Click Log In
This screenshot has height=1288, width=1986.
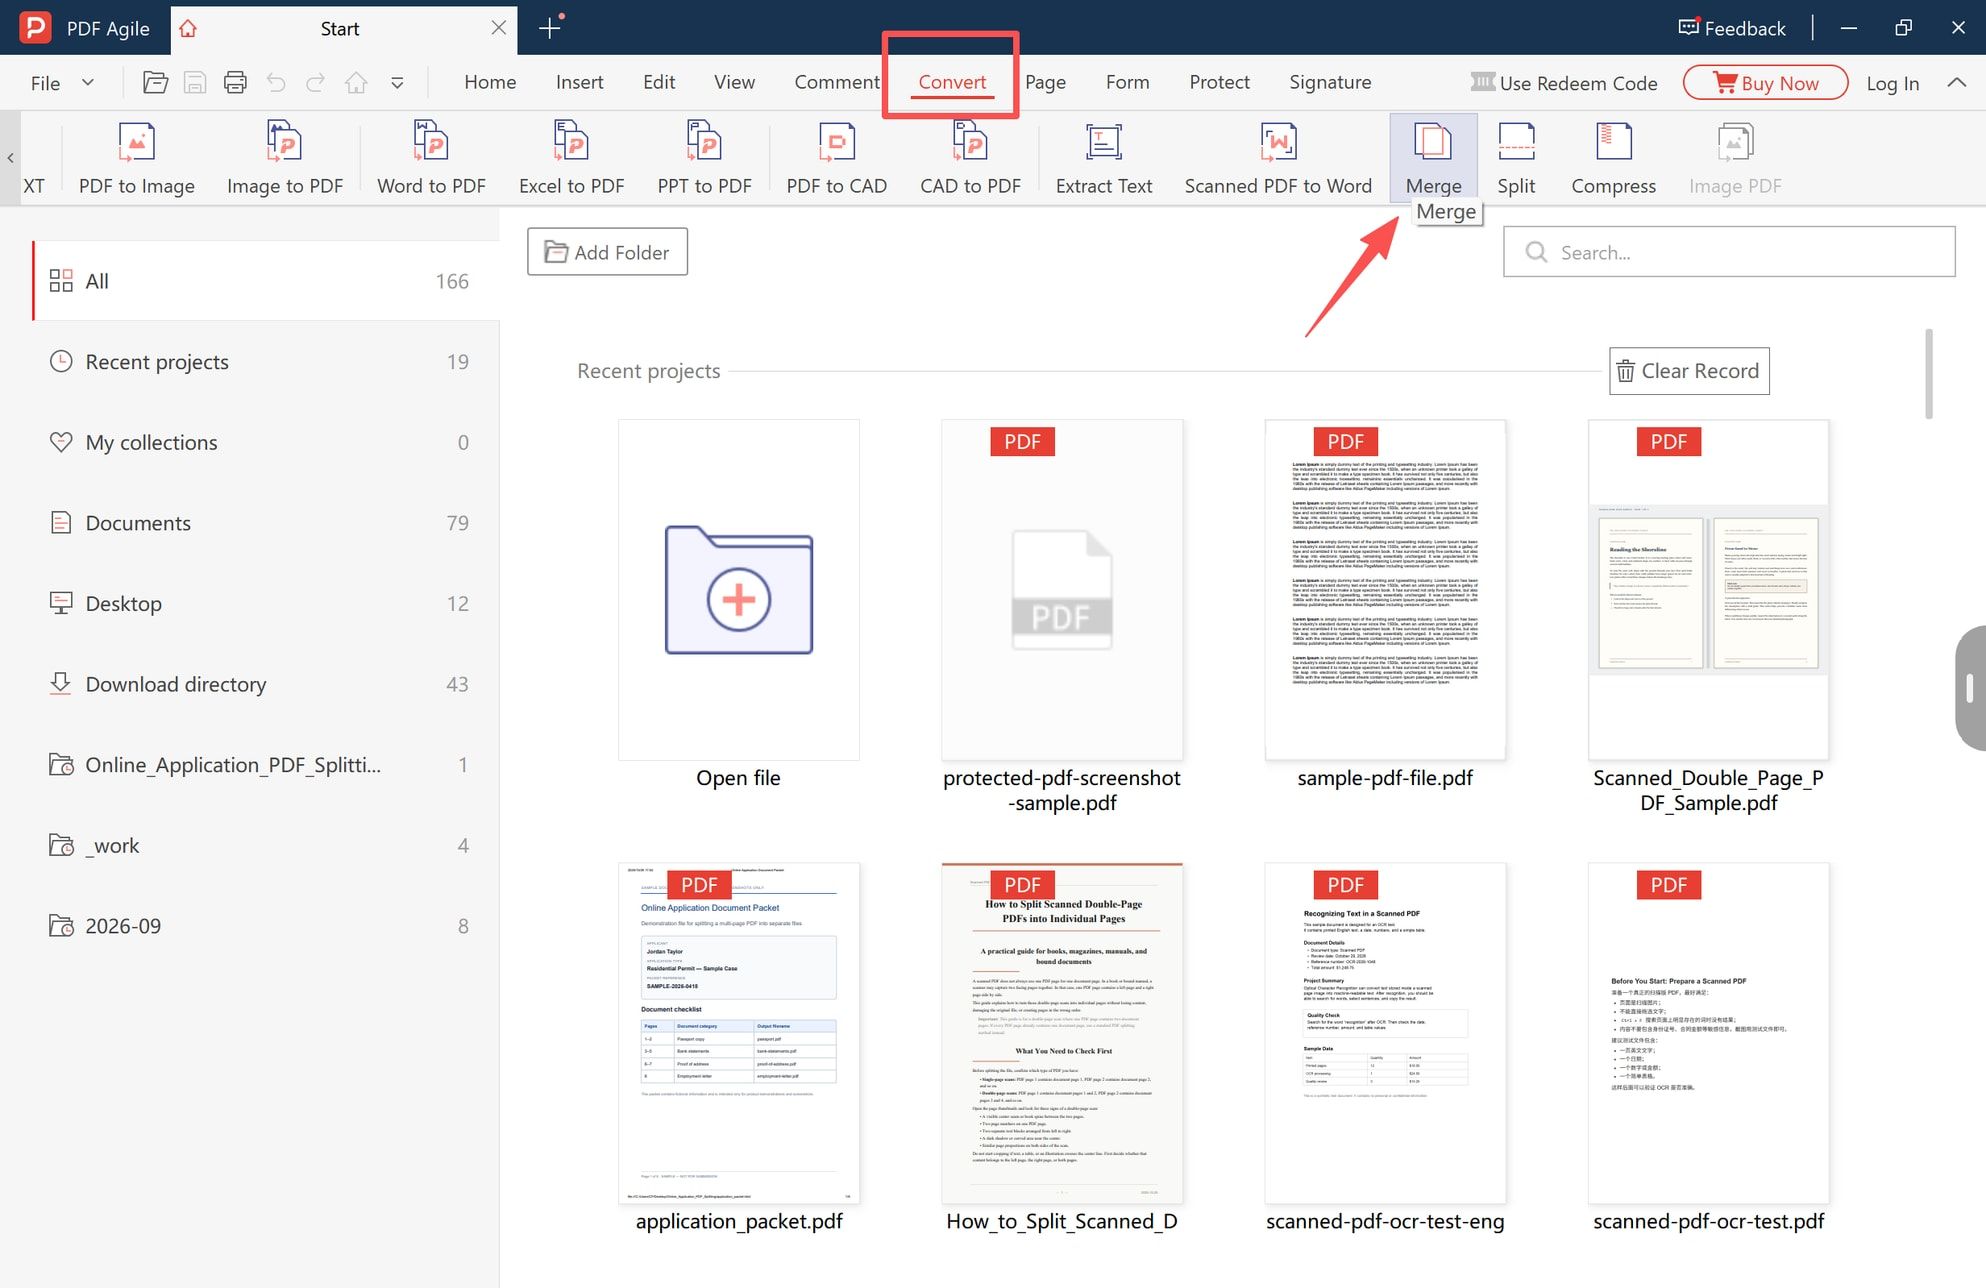coord(1892,83)
